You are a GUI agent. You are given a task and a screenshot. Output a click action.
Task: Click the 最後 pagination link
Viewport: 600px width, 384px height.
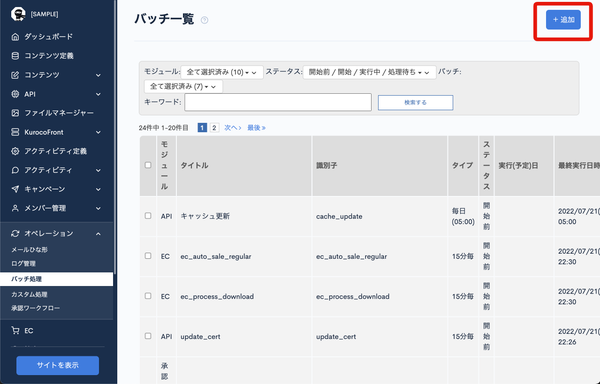[x=256, y=128]
